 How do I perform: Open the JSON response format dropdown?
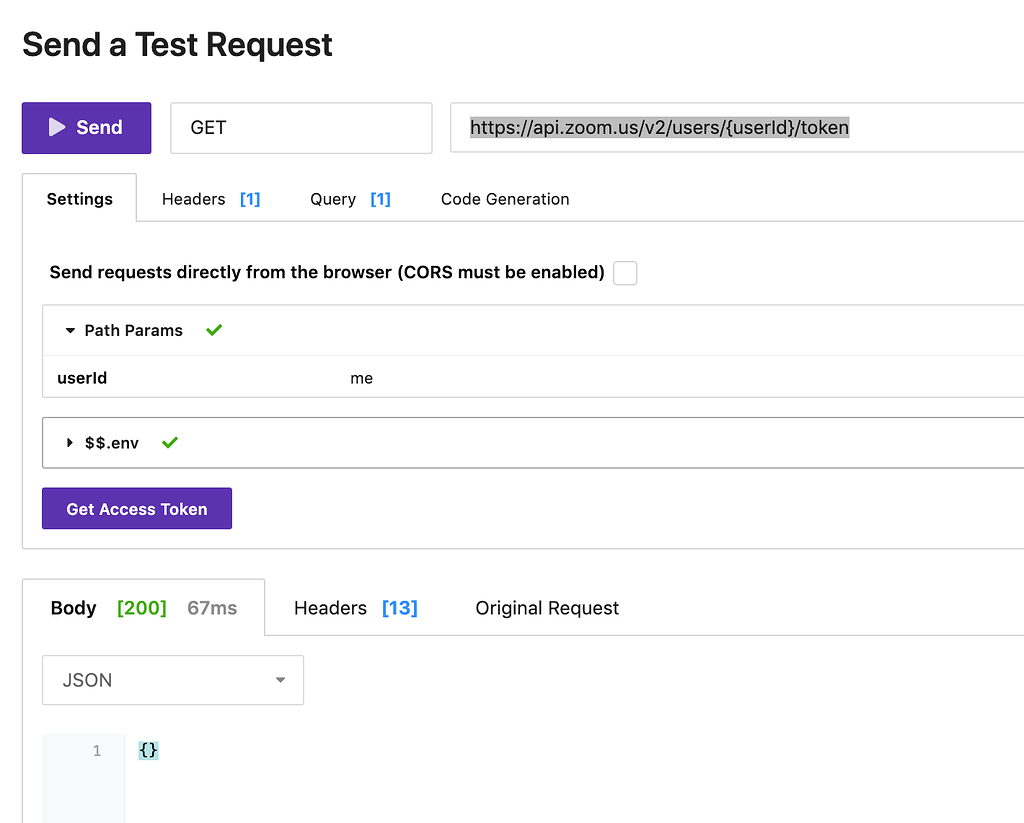(x=172, y=679)
